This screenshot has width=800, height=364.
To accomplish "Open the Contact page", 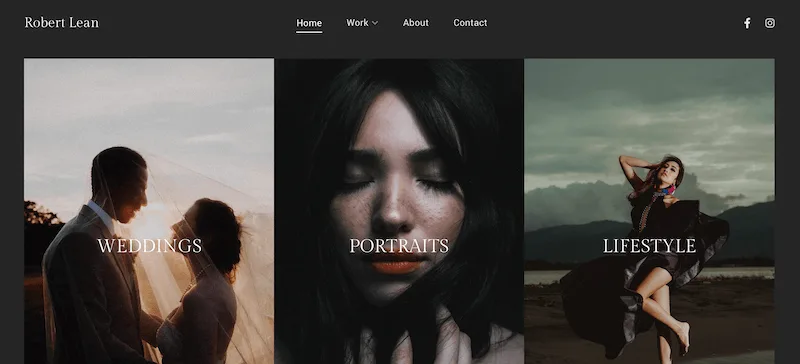I will coord(470,23).
